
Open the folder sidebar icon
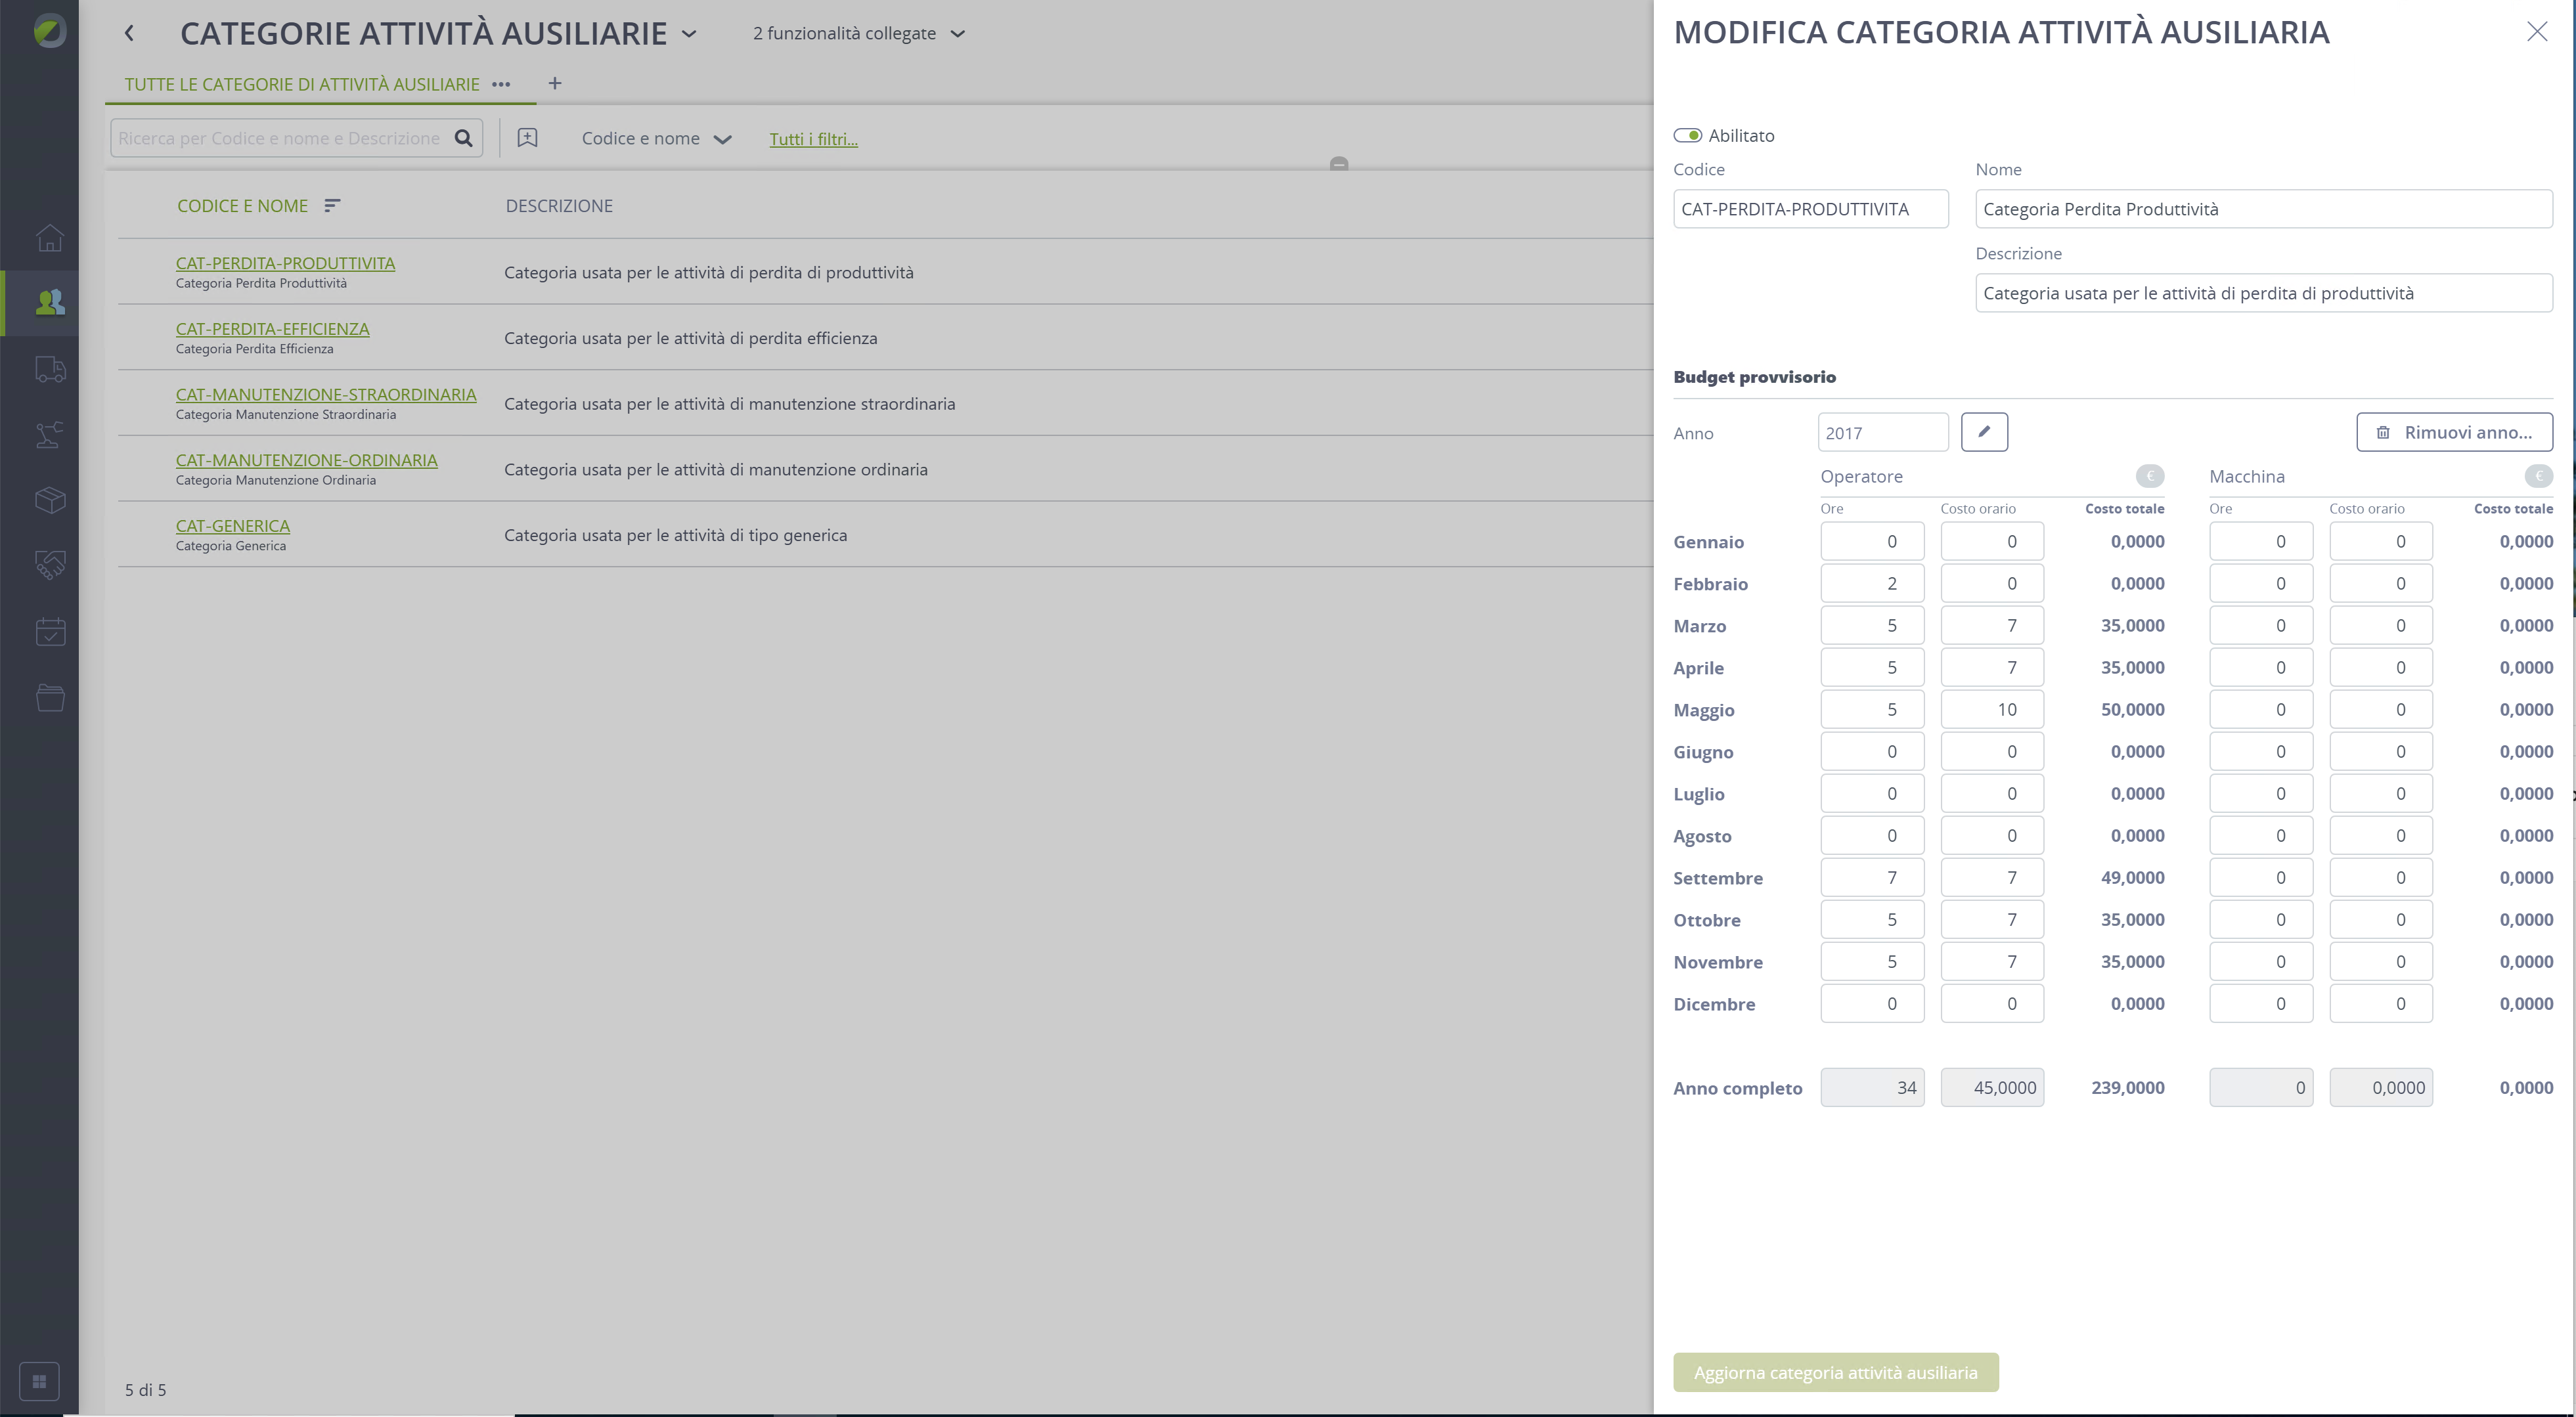click(x=50, y=698)
